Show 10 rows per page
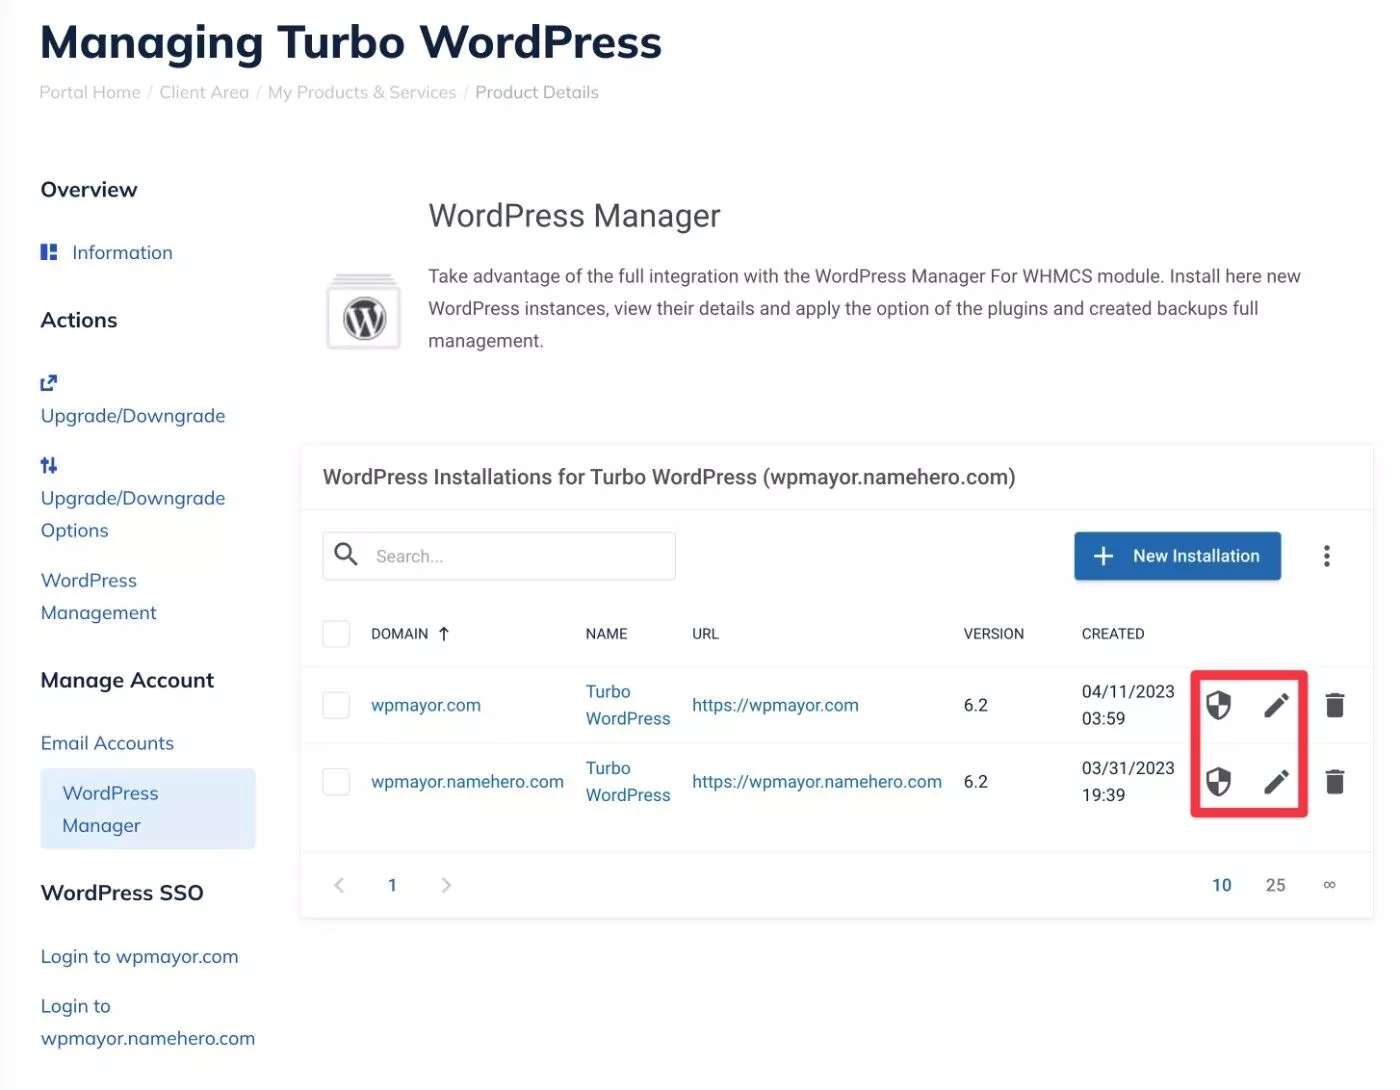The height and width of the screenshot is (1090, 1400). coord(1222,885)
